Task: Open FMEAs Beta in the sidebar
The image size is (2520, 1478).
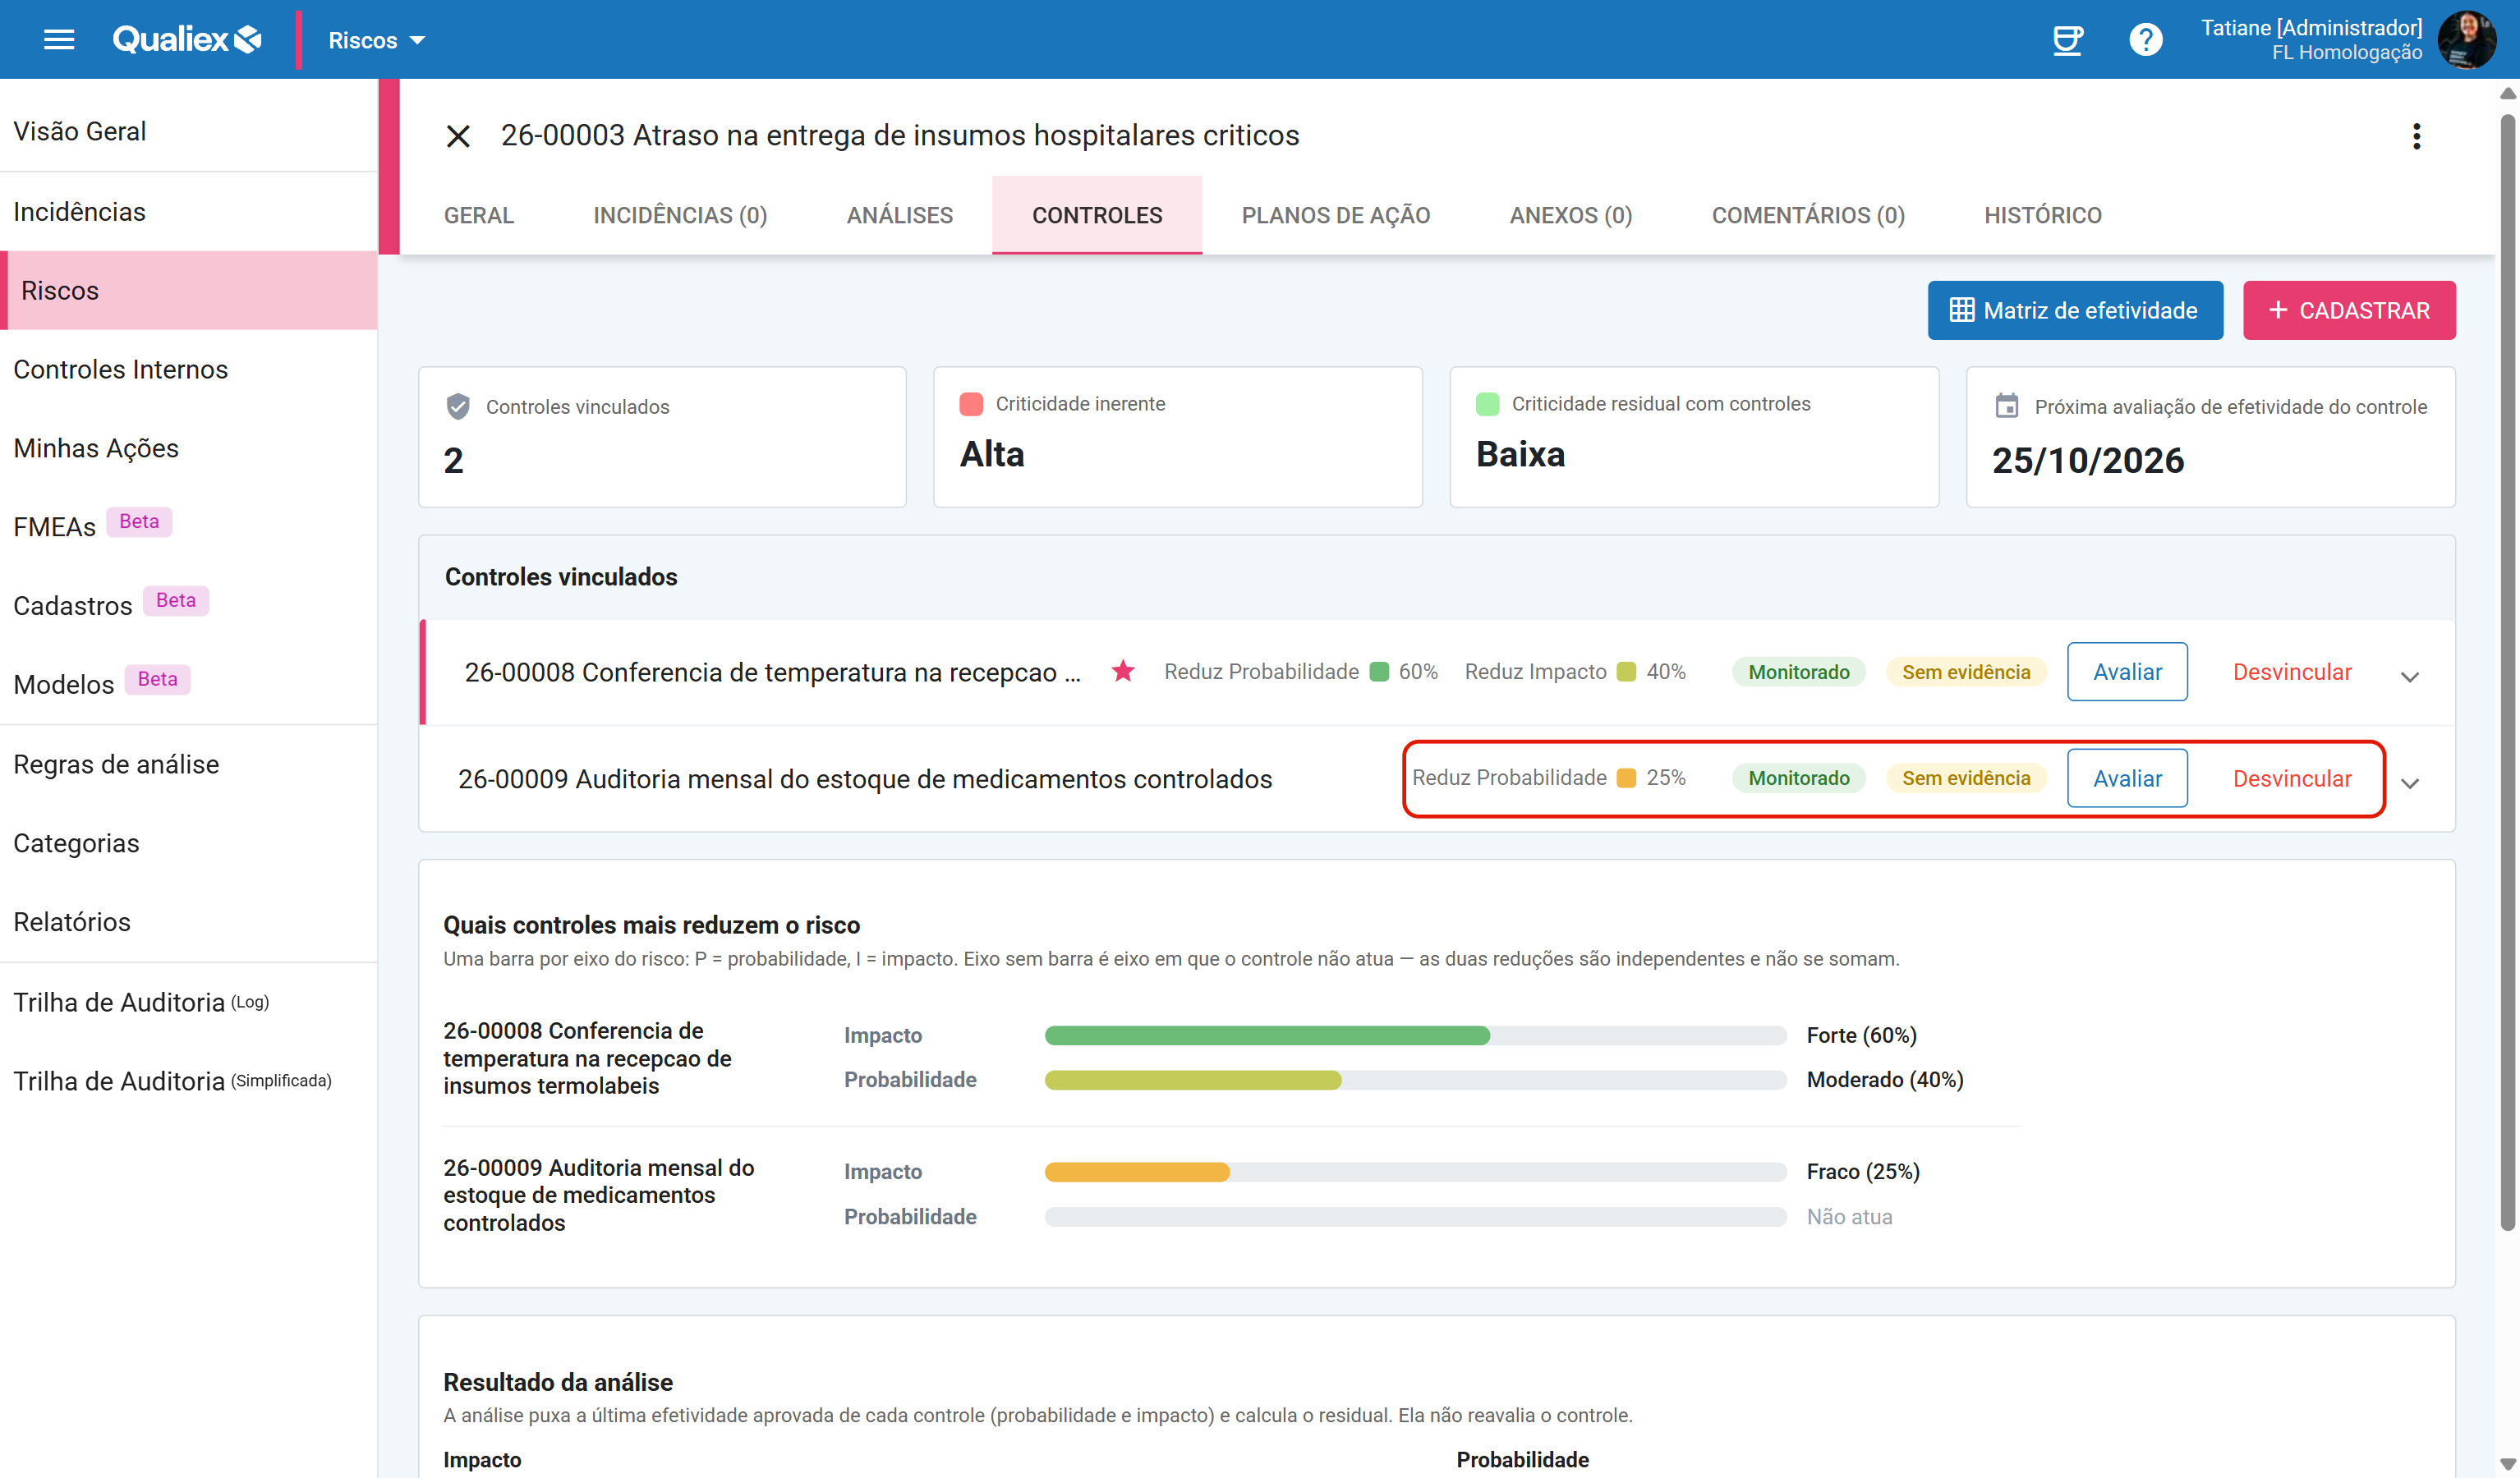Action: 189,526
